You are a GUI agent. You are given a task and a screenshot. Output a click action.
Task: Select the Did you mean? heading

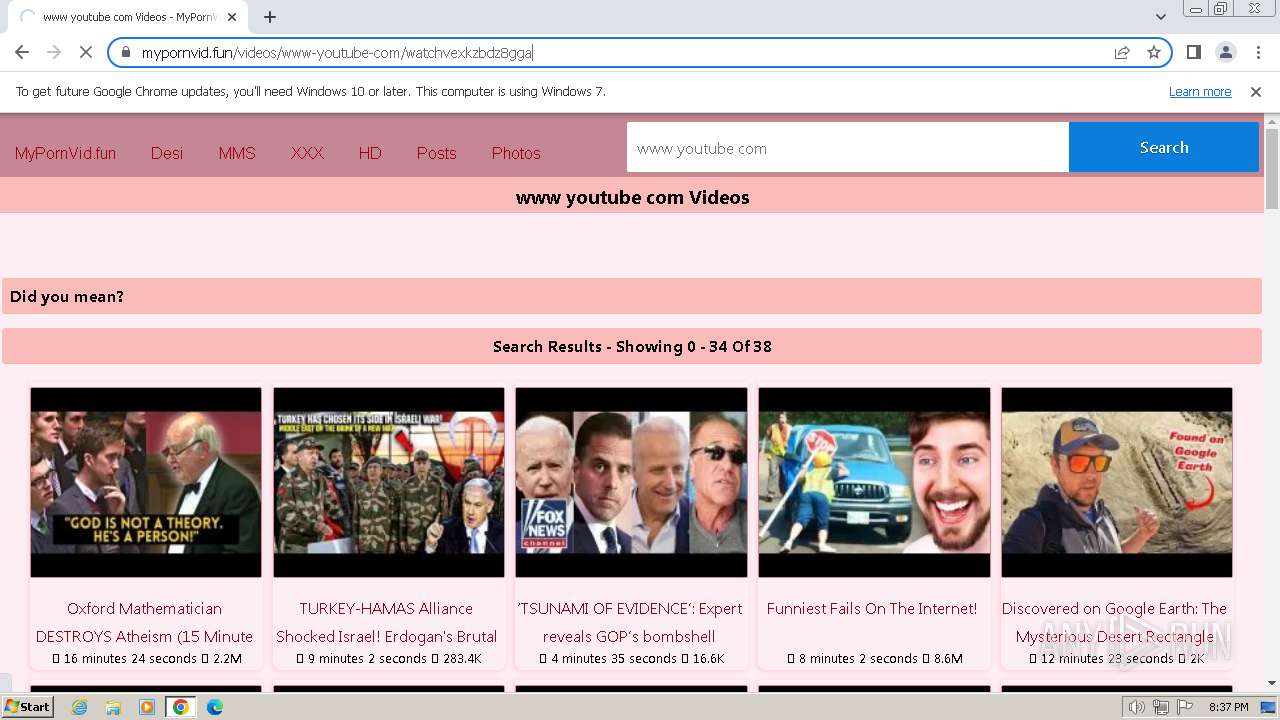coord(67,296)
